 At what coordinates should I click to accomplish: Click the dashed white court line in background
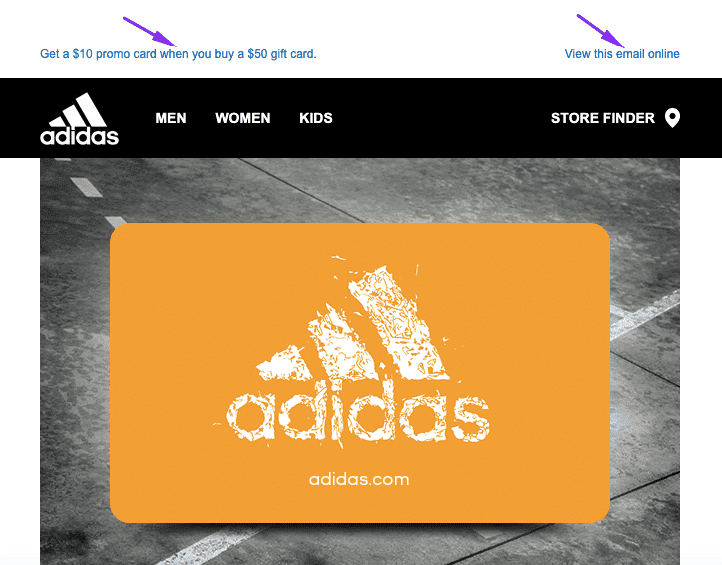pos(87,187)
